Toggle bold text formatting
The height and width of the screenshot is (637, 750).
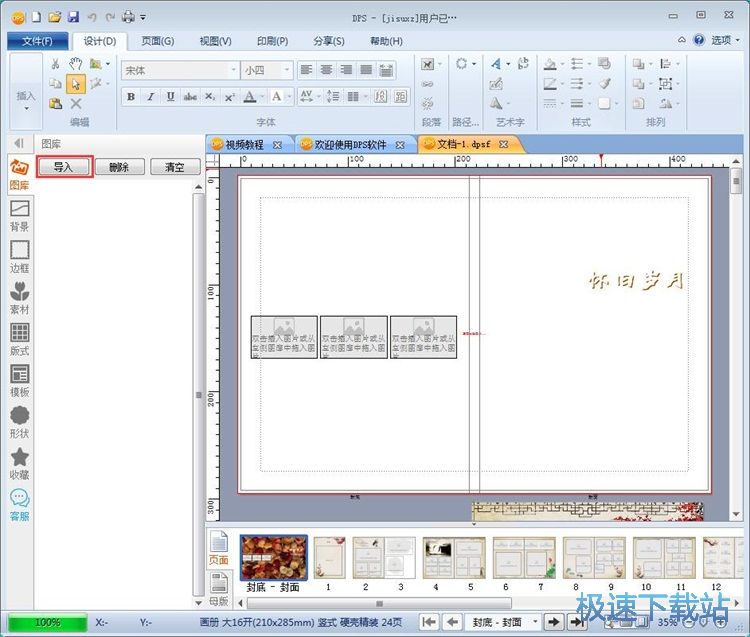tap(131, 97)
